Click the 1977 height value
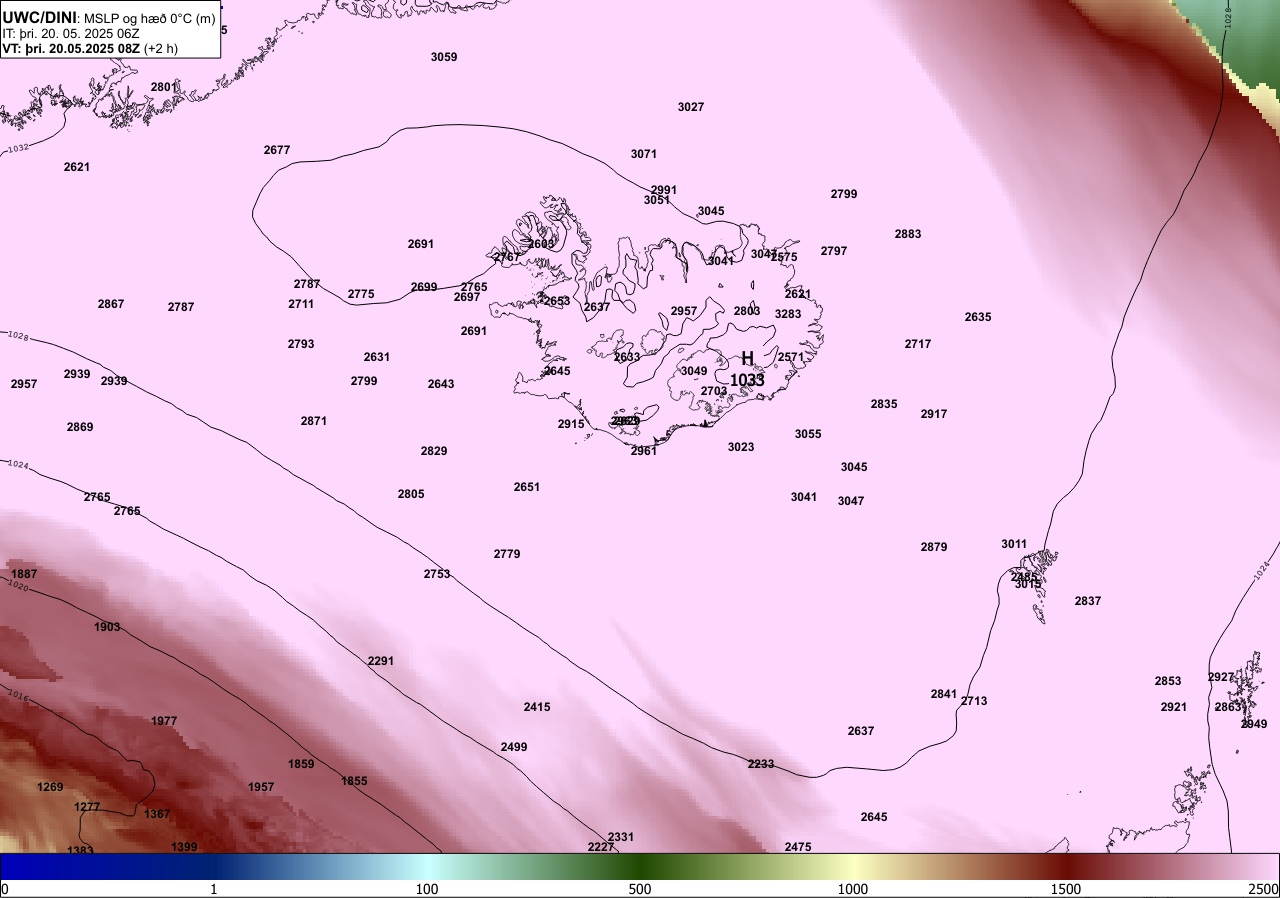Screen dimensions: 1280x898 [164, 721]
